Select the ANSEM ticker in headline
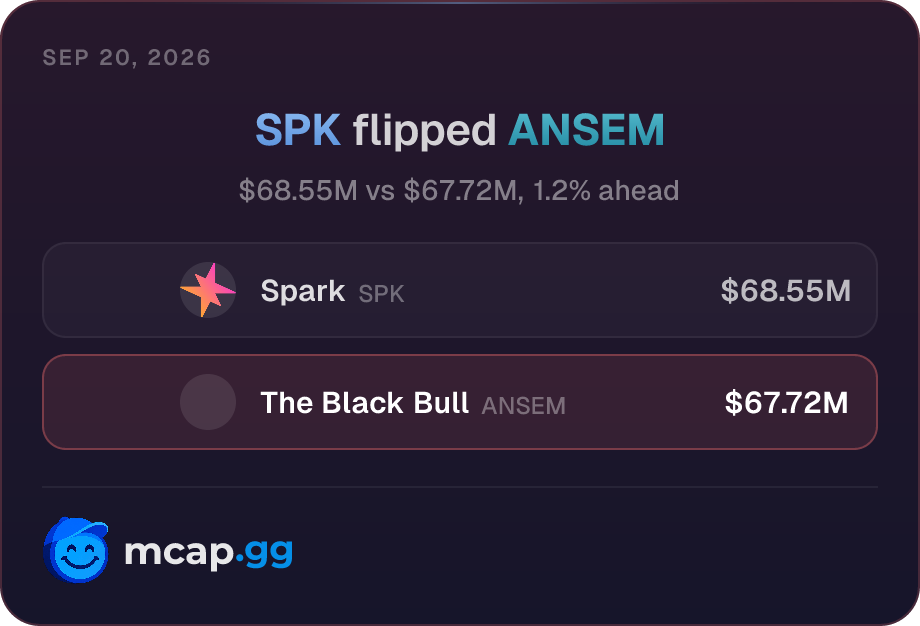 (586, 130)
